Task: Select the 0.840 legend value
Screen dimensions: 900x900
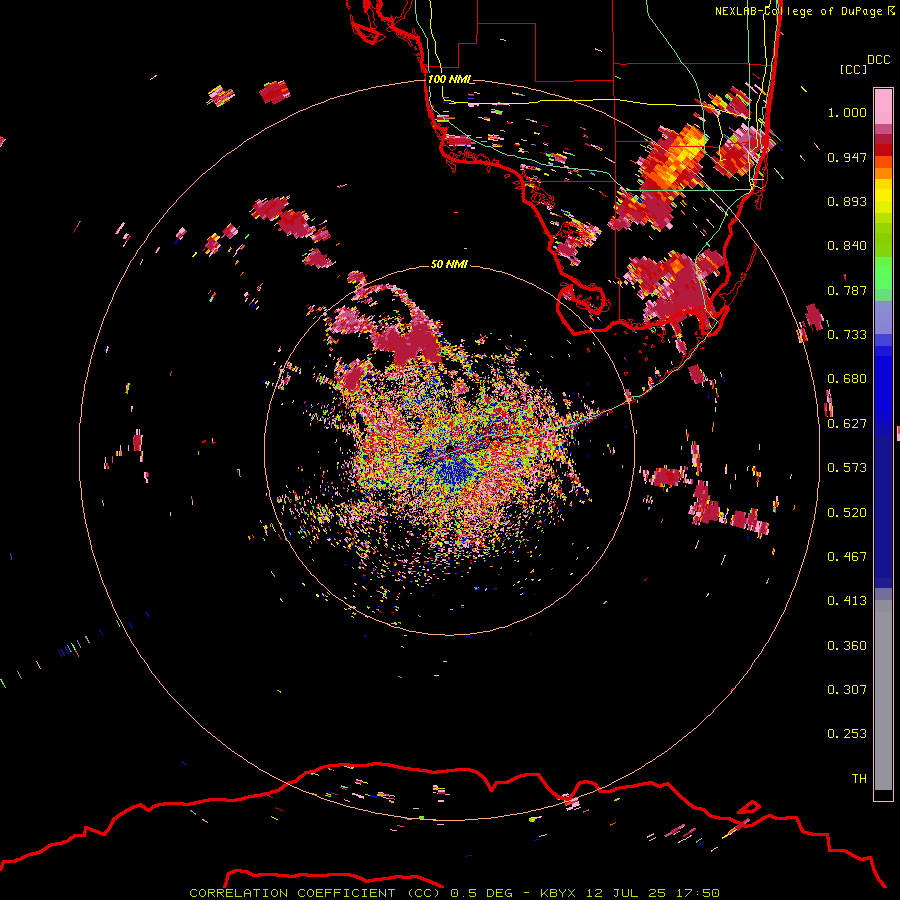Action: [x=847, y=246]
